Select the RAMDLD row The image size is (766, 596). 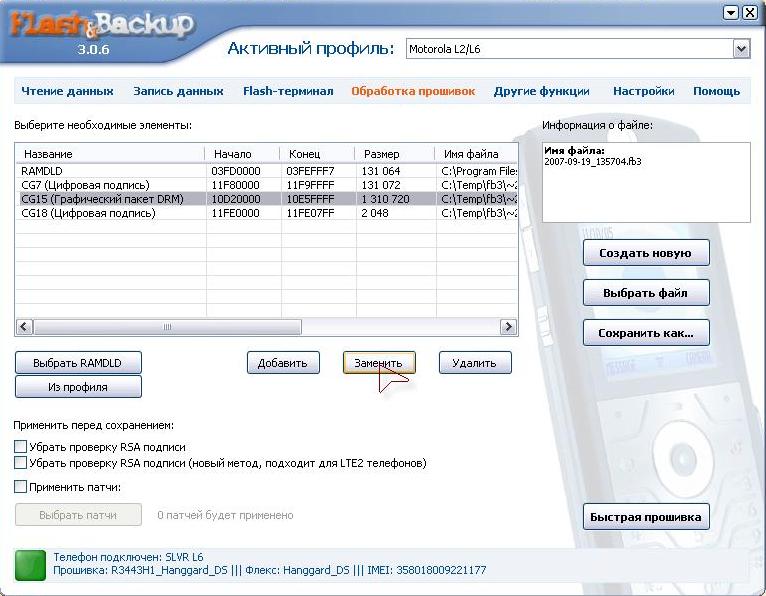click(x=267, y=171)
